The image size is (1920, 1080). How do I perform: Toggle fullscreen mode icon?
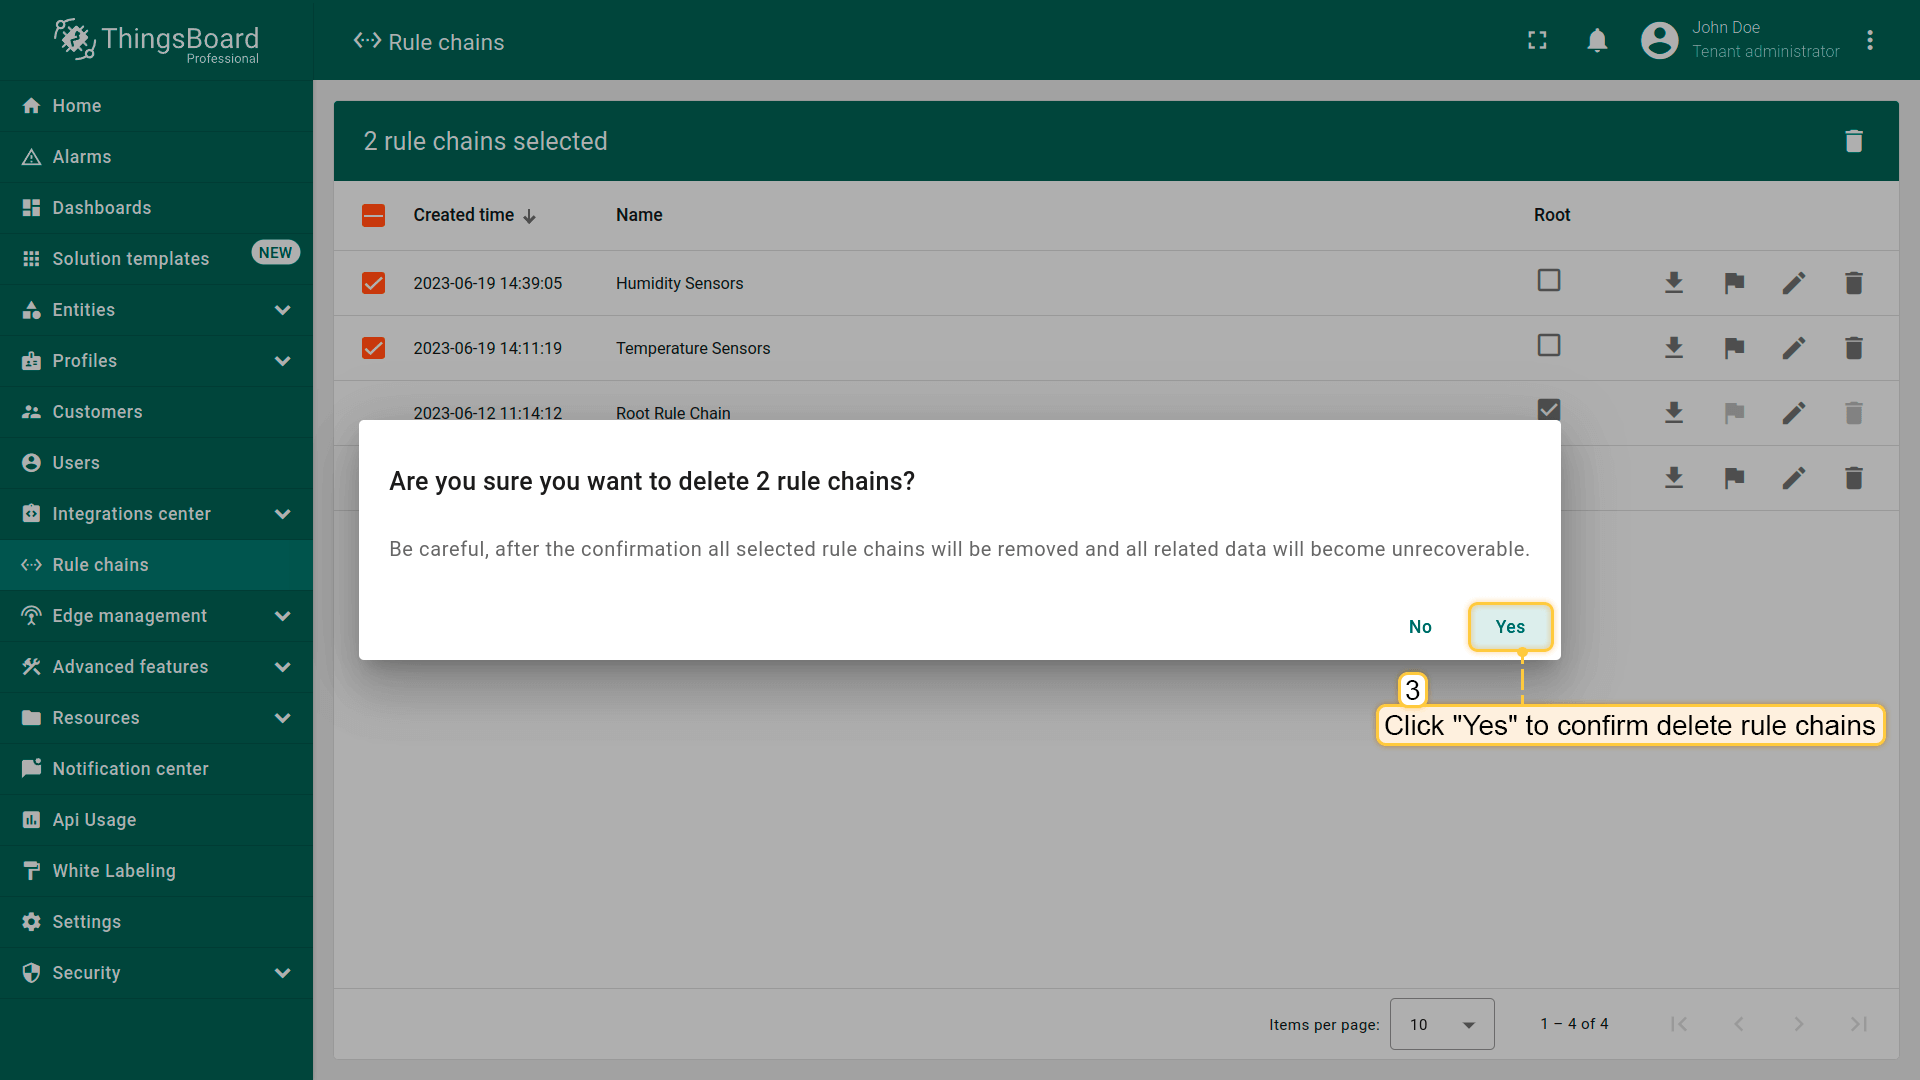[x=1537, y=40]
